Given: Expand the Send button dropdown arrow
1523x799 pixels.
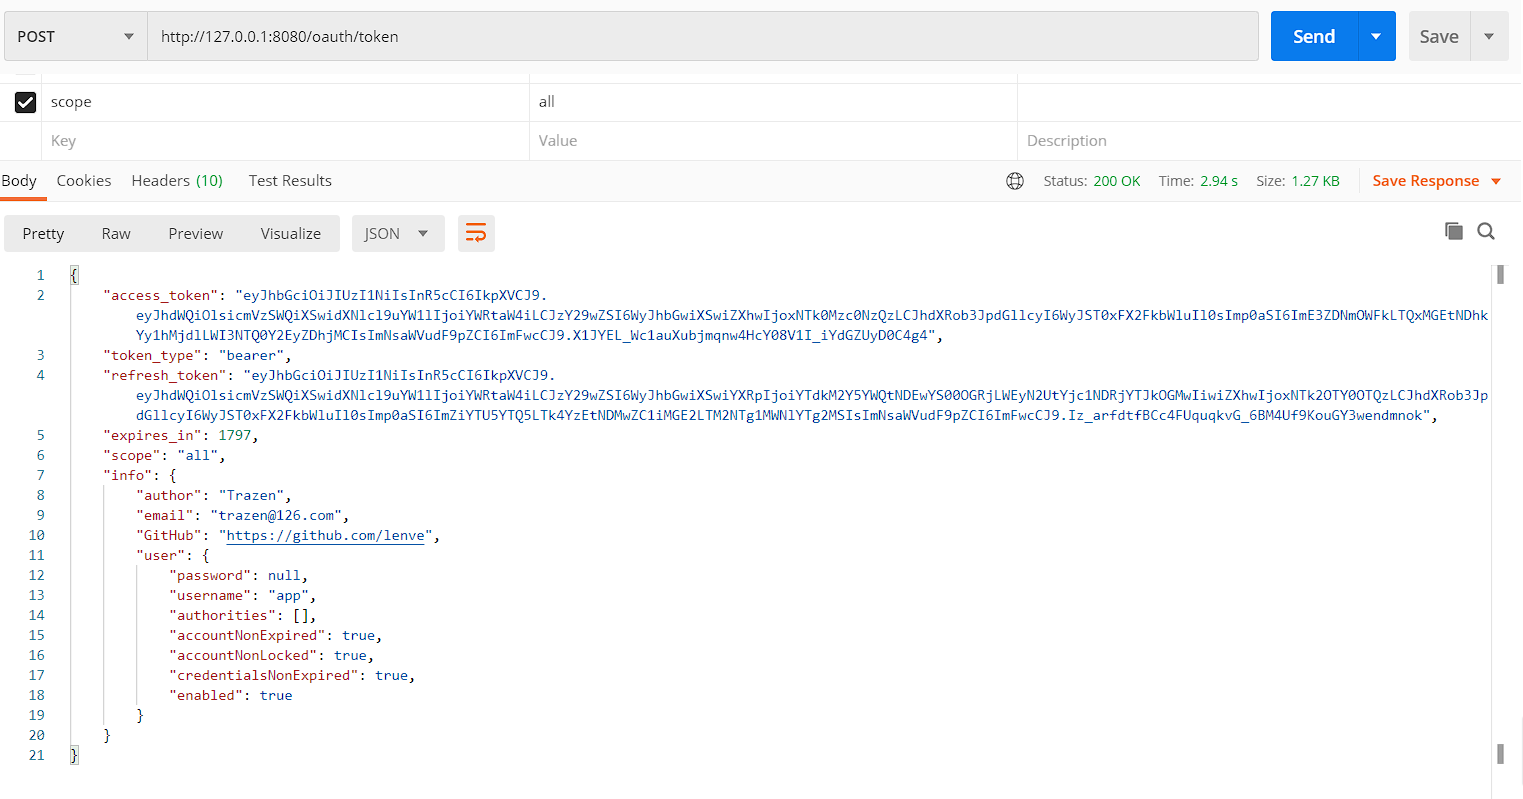Looking at the screenshot, I should pos(1376,36).
